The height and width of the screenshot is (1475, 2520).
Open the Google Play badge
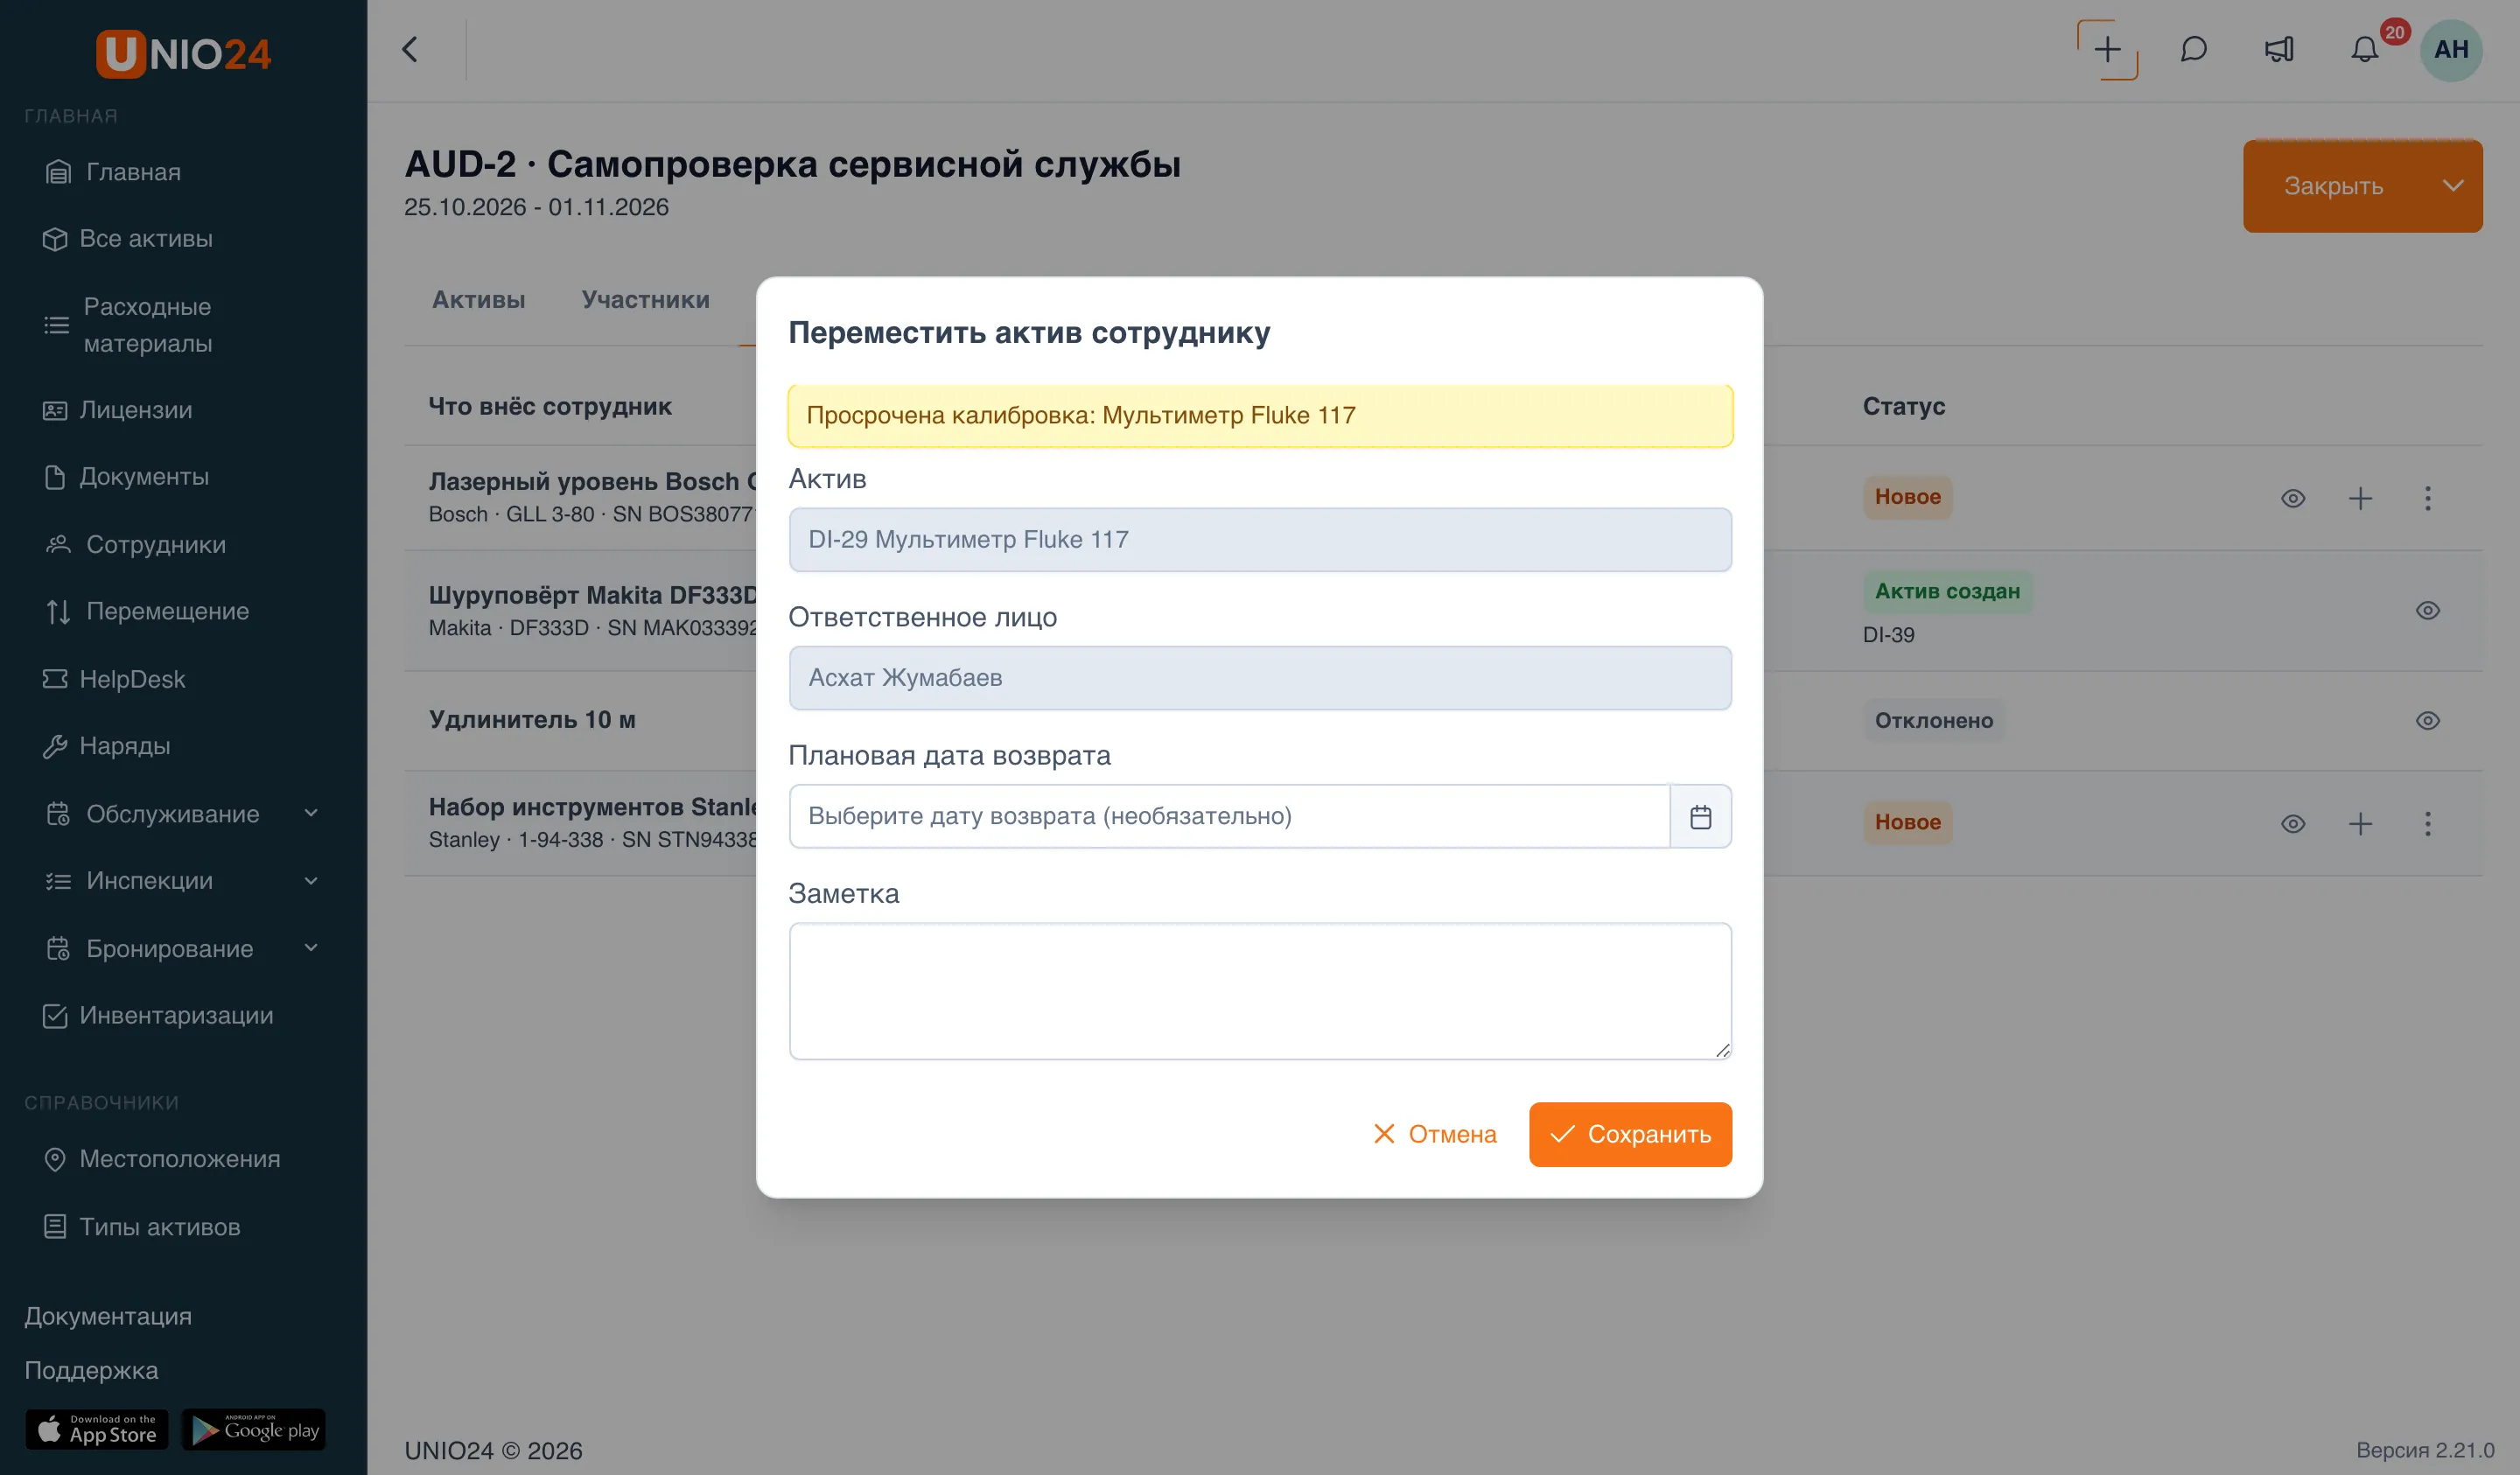[254, 1429]
